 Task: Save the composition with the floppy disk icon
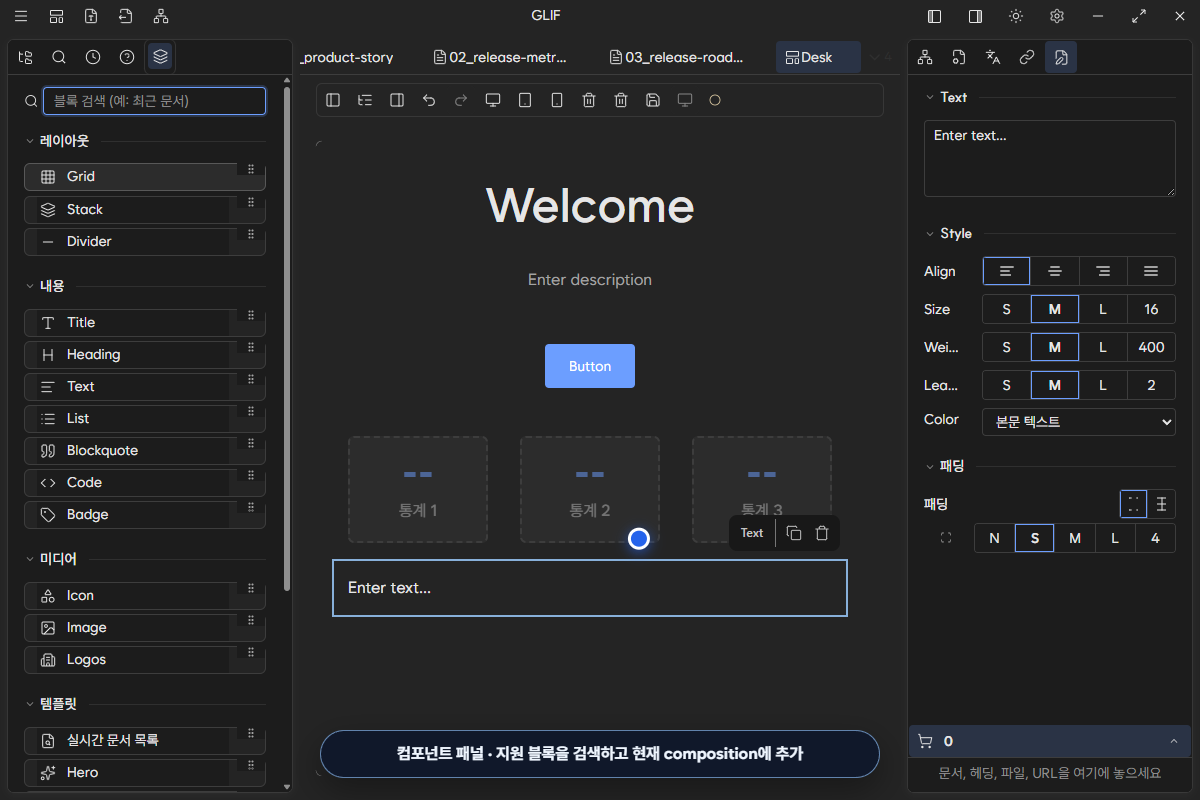[x=653, y=100]
